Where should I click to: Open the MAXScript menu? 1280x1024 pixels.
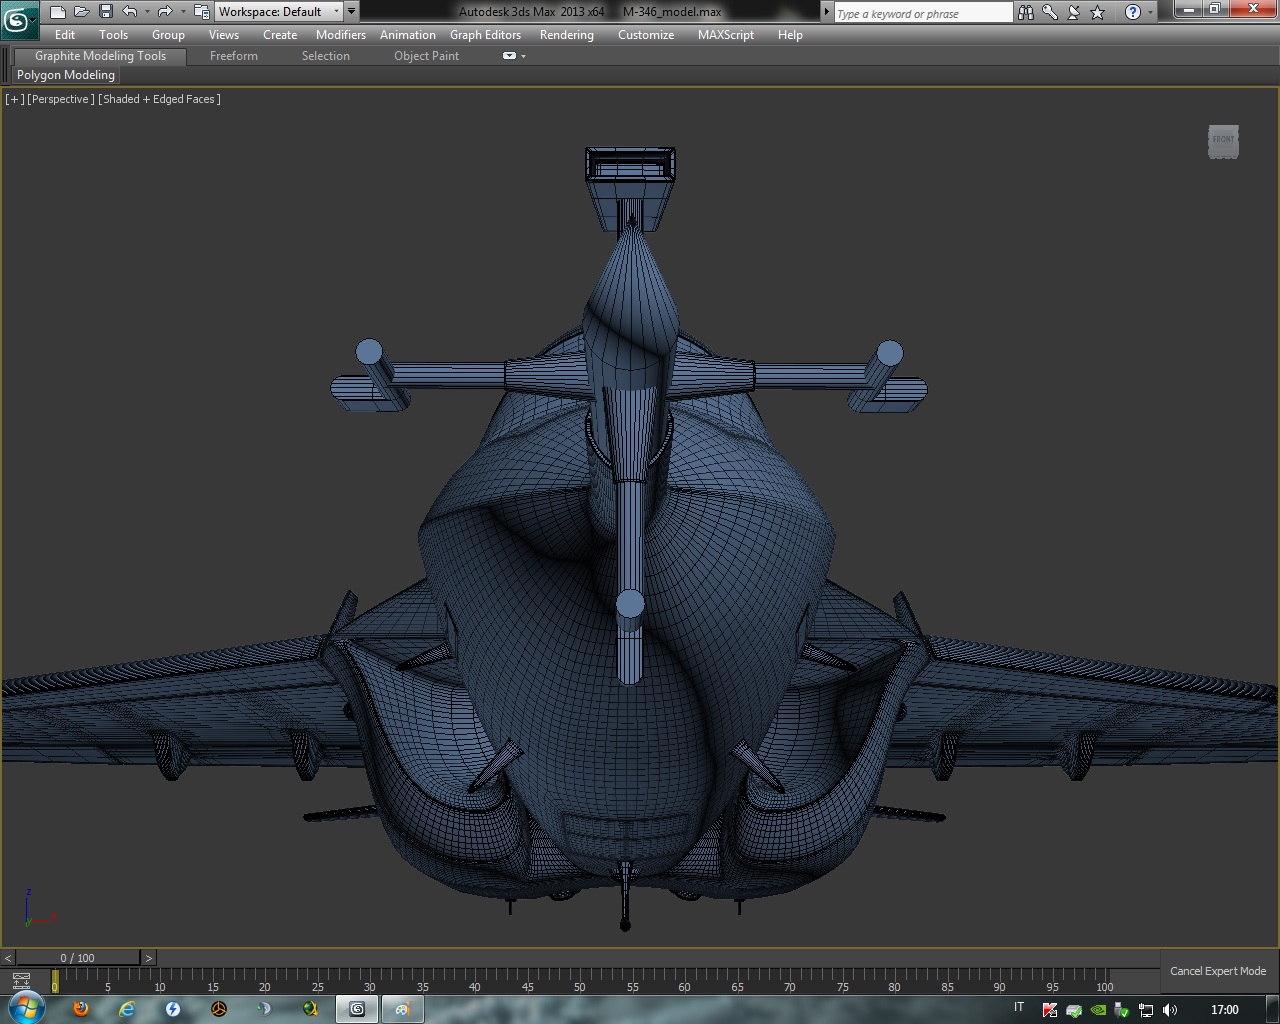[726, 35]
